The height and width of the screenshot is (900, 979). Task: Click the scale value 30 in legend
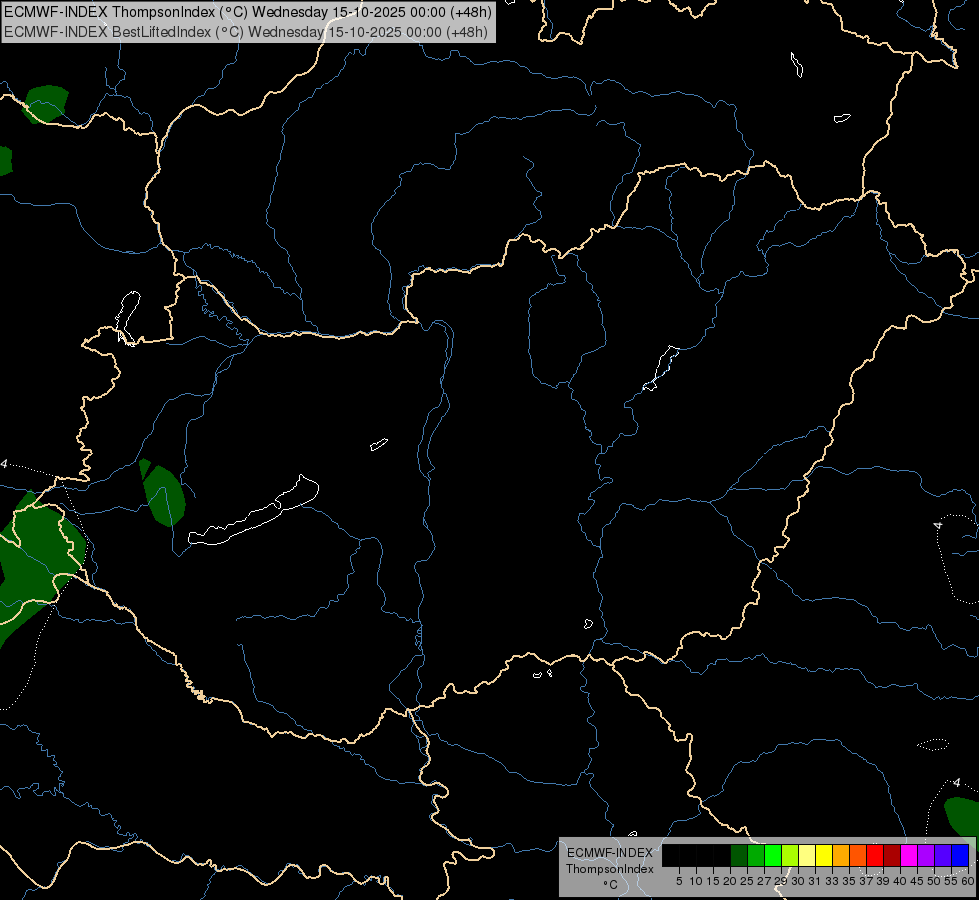pos(798,881)
